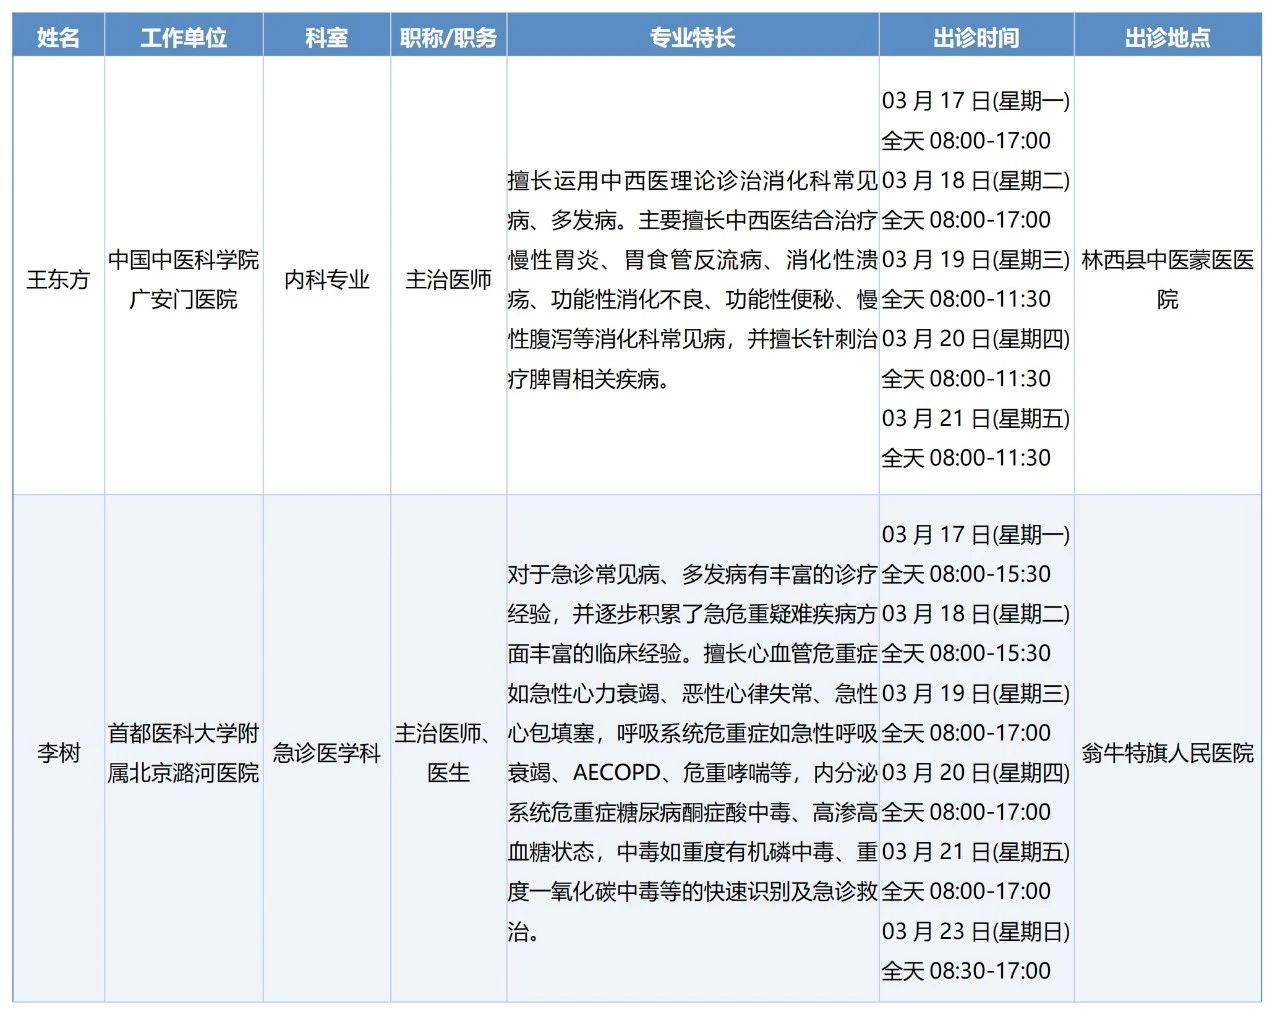Click 翁牛特旗人民医院 location cell
Screen dimensions: 1280x1015
pos(1168,753)
